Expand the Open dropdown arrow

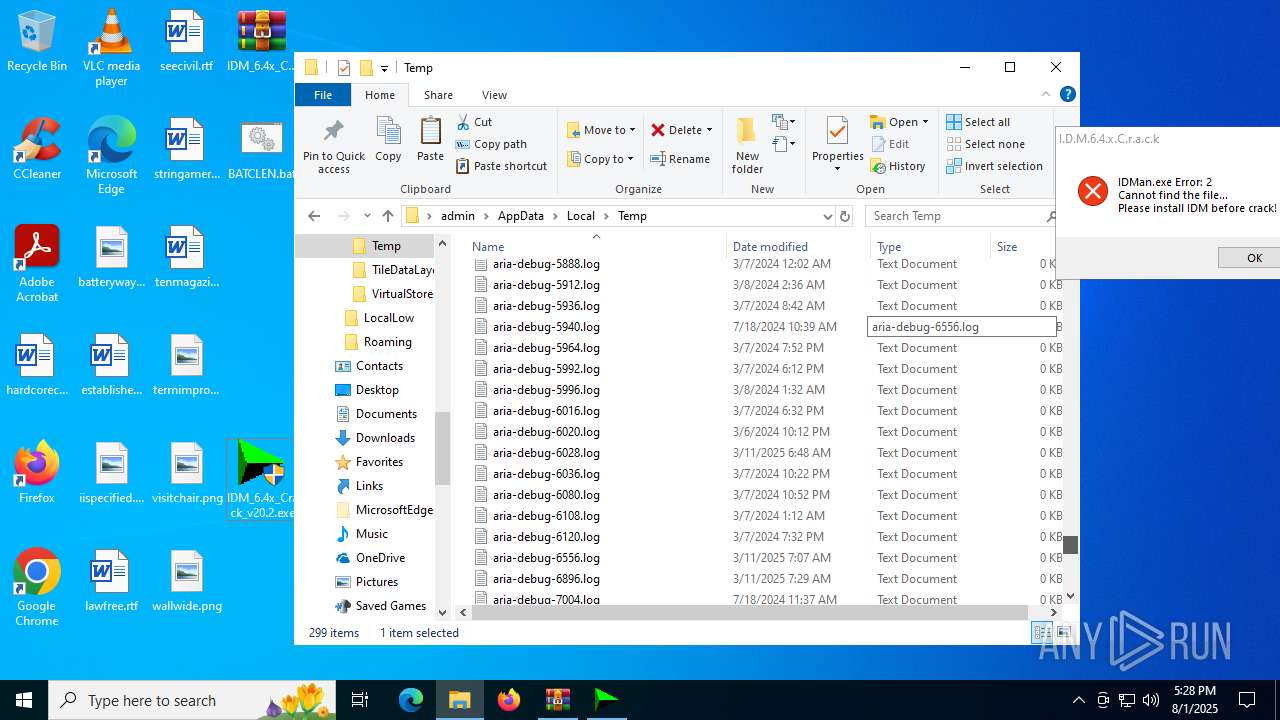coord(925,122)
